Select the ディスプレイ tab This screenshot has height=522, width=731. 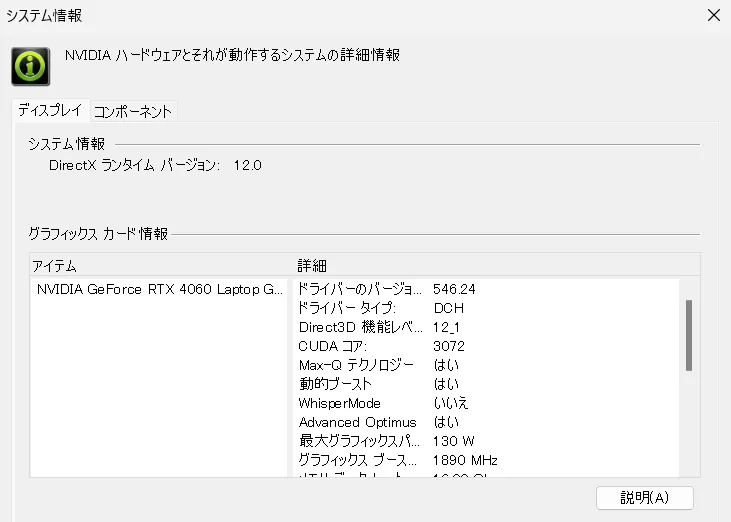(50, 111)
